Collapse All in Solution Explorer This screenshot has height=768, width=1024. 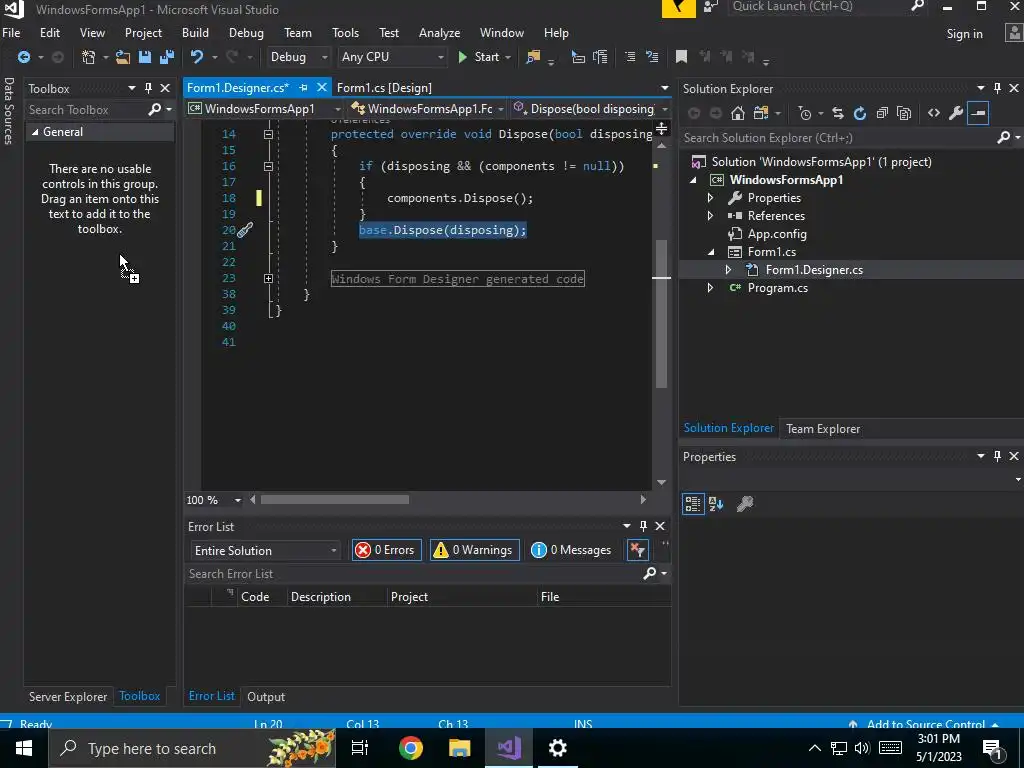tap(882, 114)
